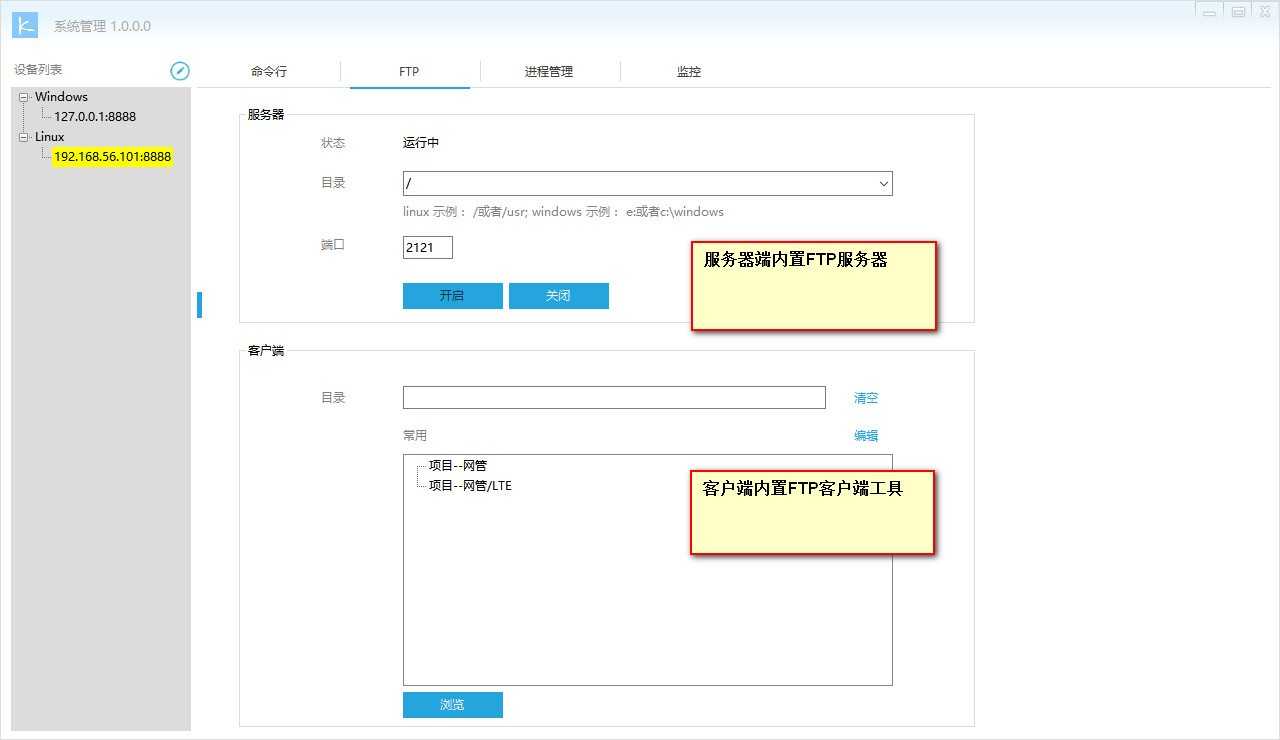Select the Linux group label
The image size is (1280, 740).
[49, 137]
